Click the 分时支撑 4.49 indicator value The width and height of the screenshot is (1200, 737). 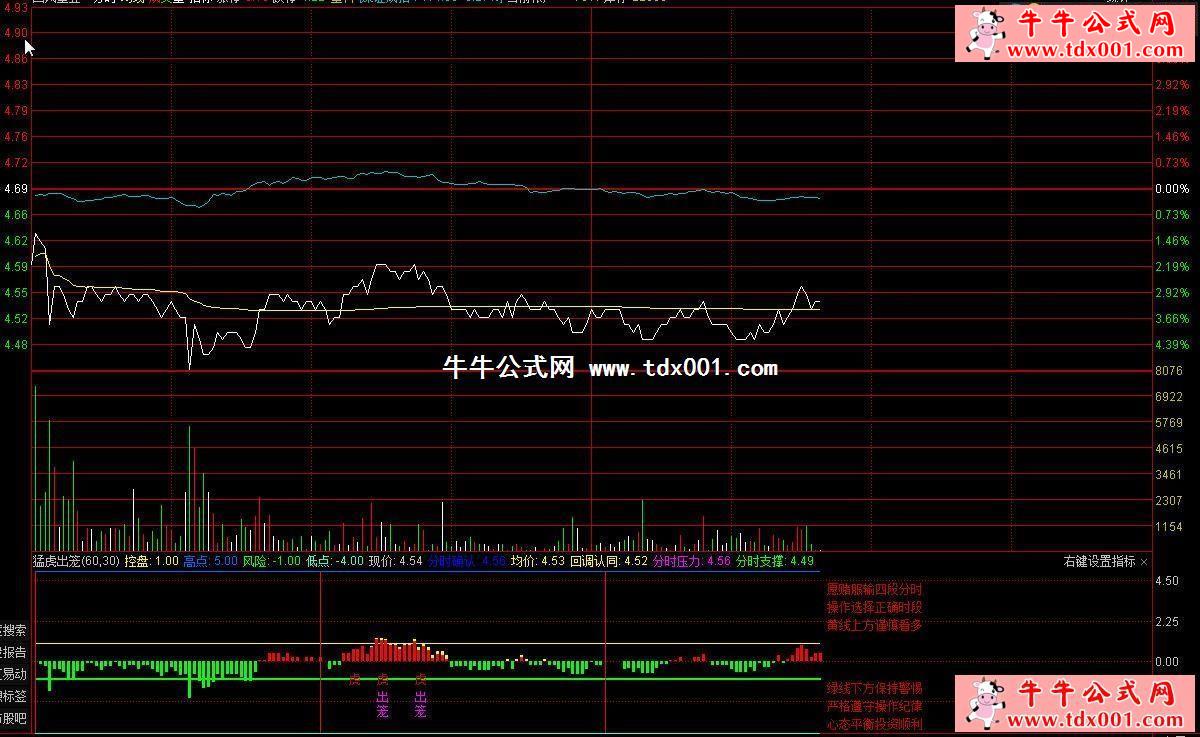click(x=774, y=562)
